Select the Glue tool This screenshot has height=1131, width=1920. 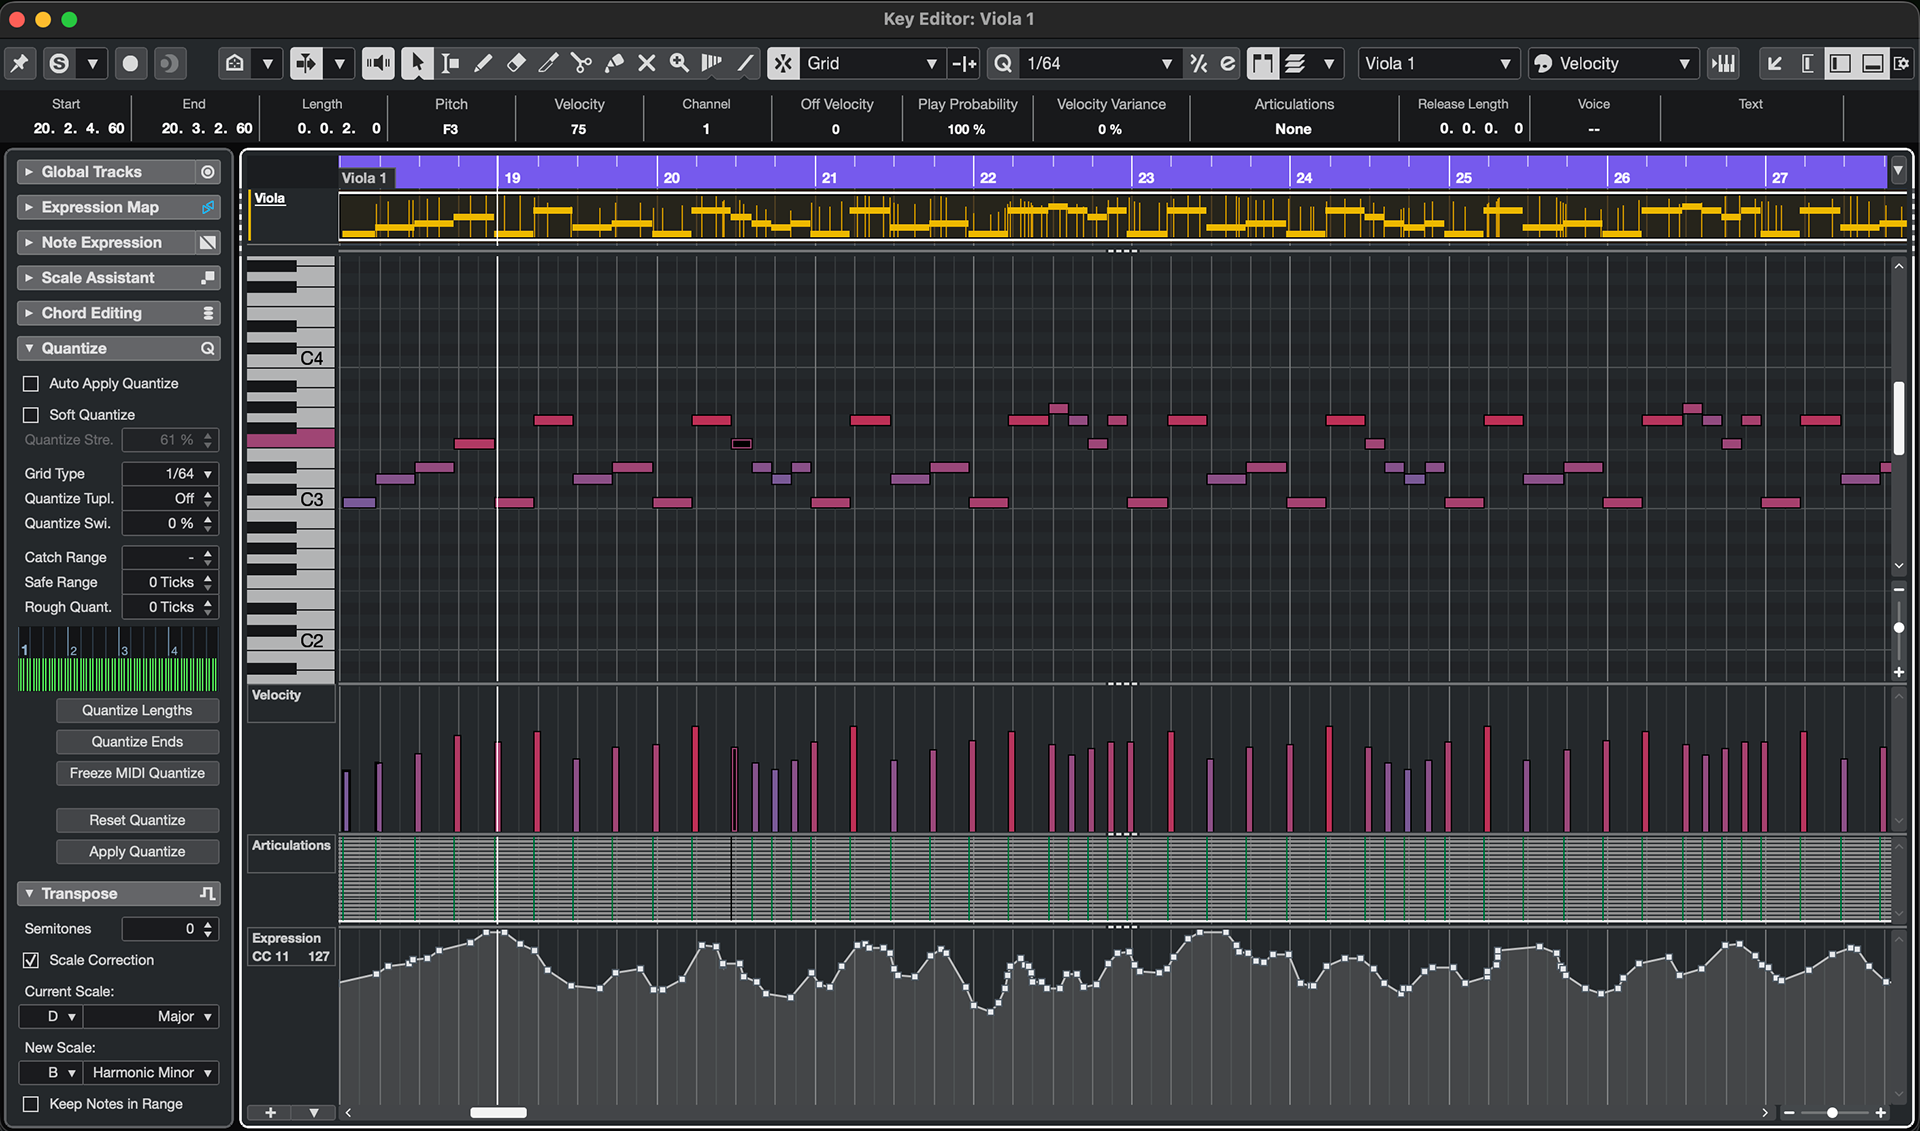tap(614, 63)
